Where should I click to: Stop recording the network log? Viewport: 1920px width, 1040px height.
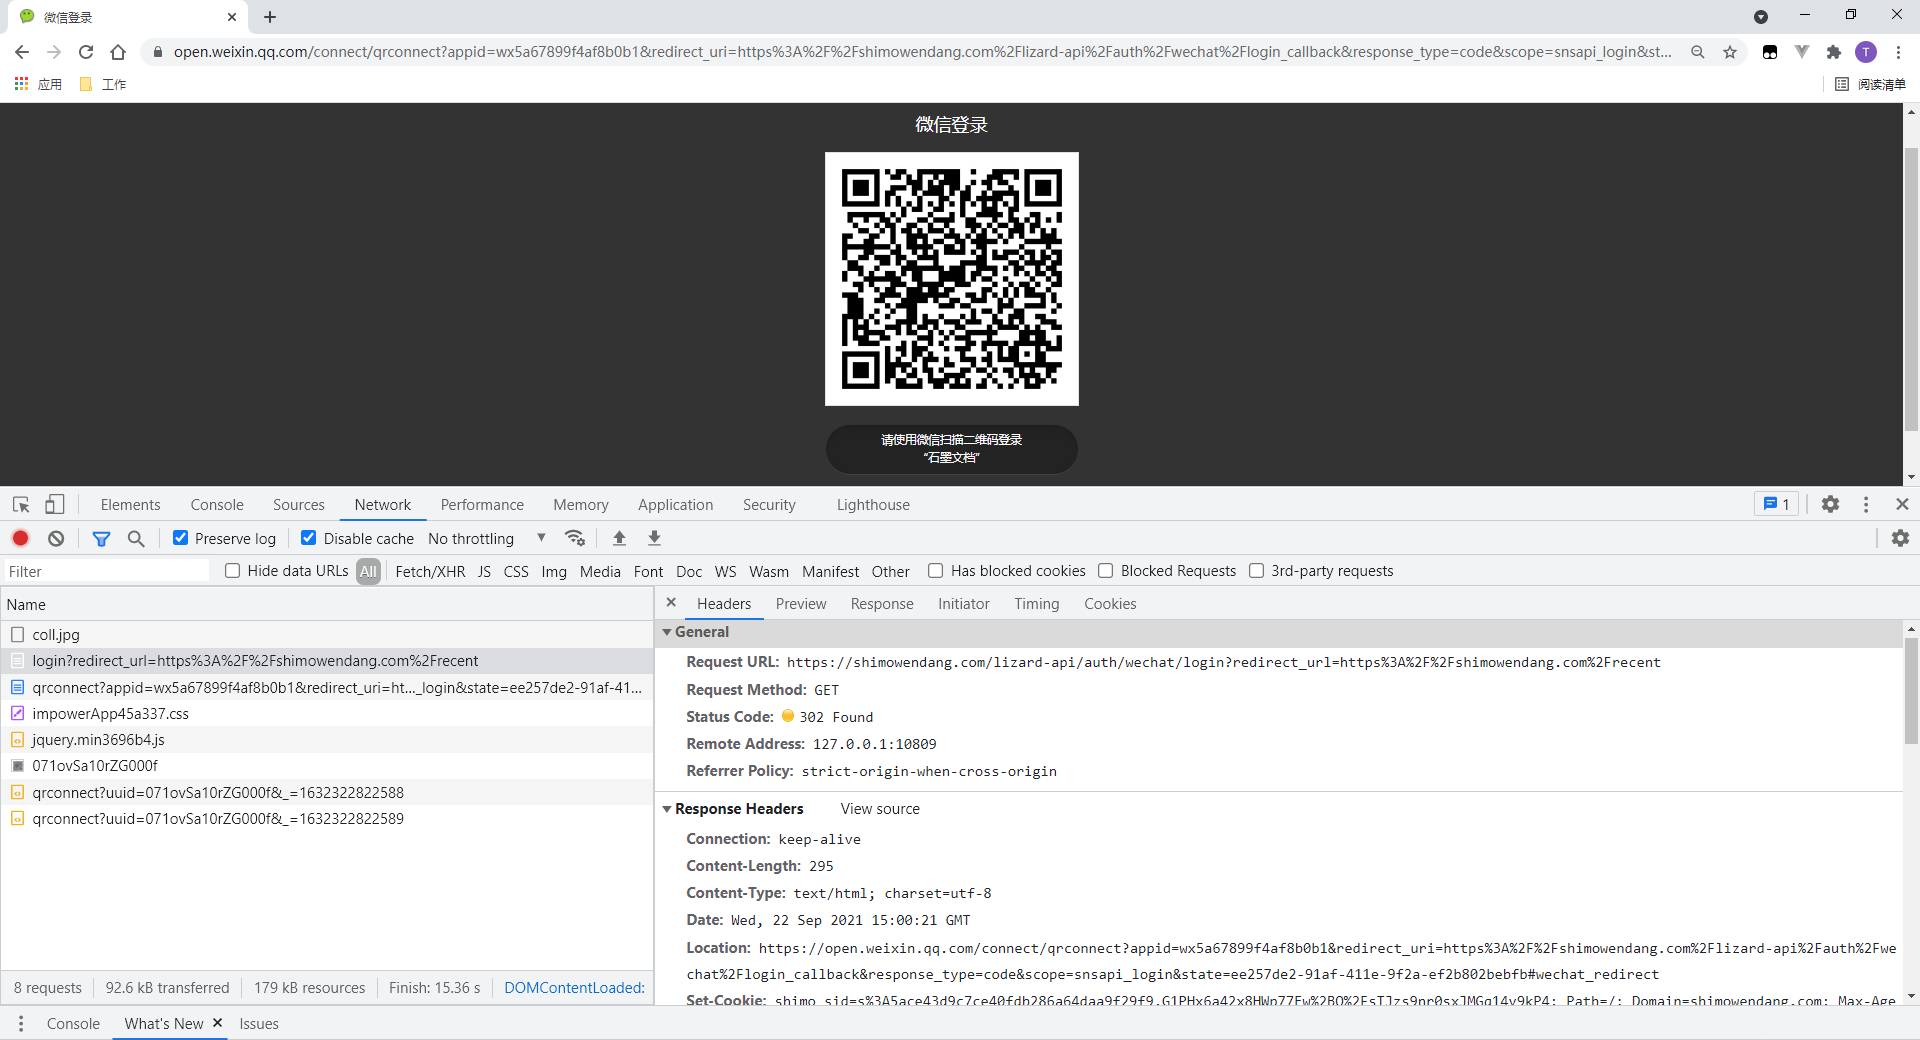pyautogui.click(x=20, y=538)
